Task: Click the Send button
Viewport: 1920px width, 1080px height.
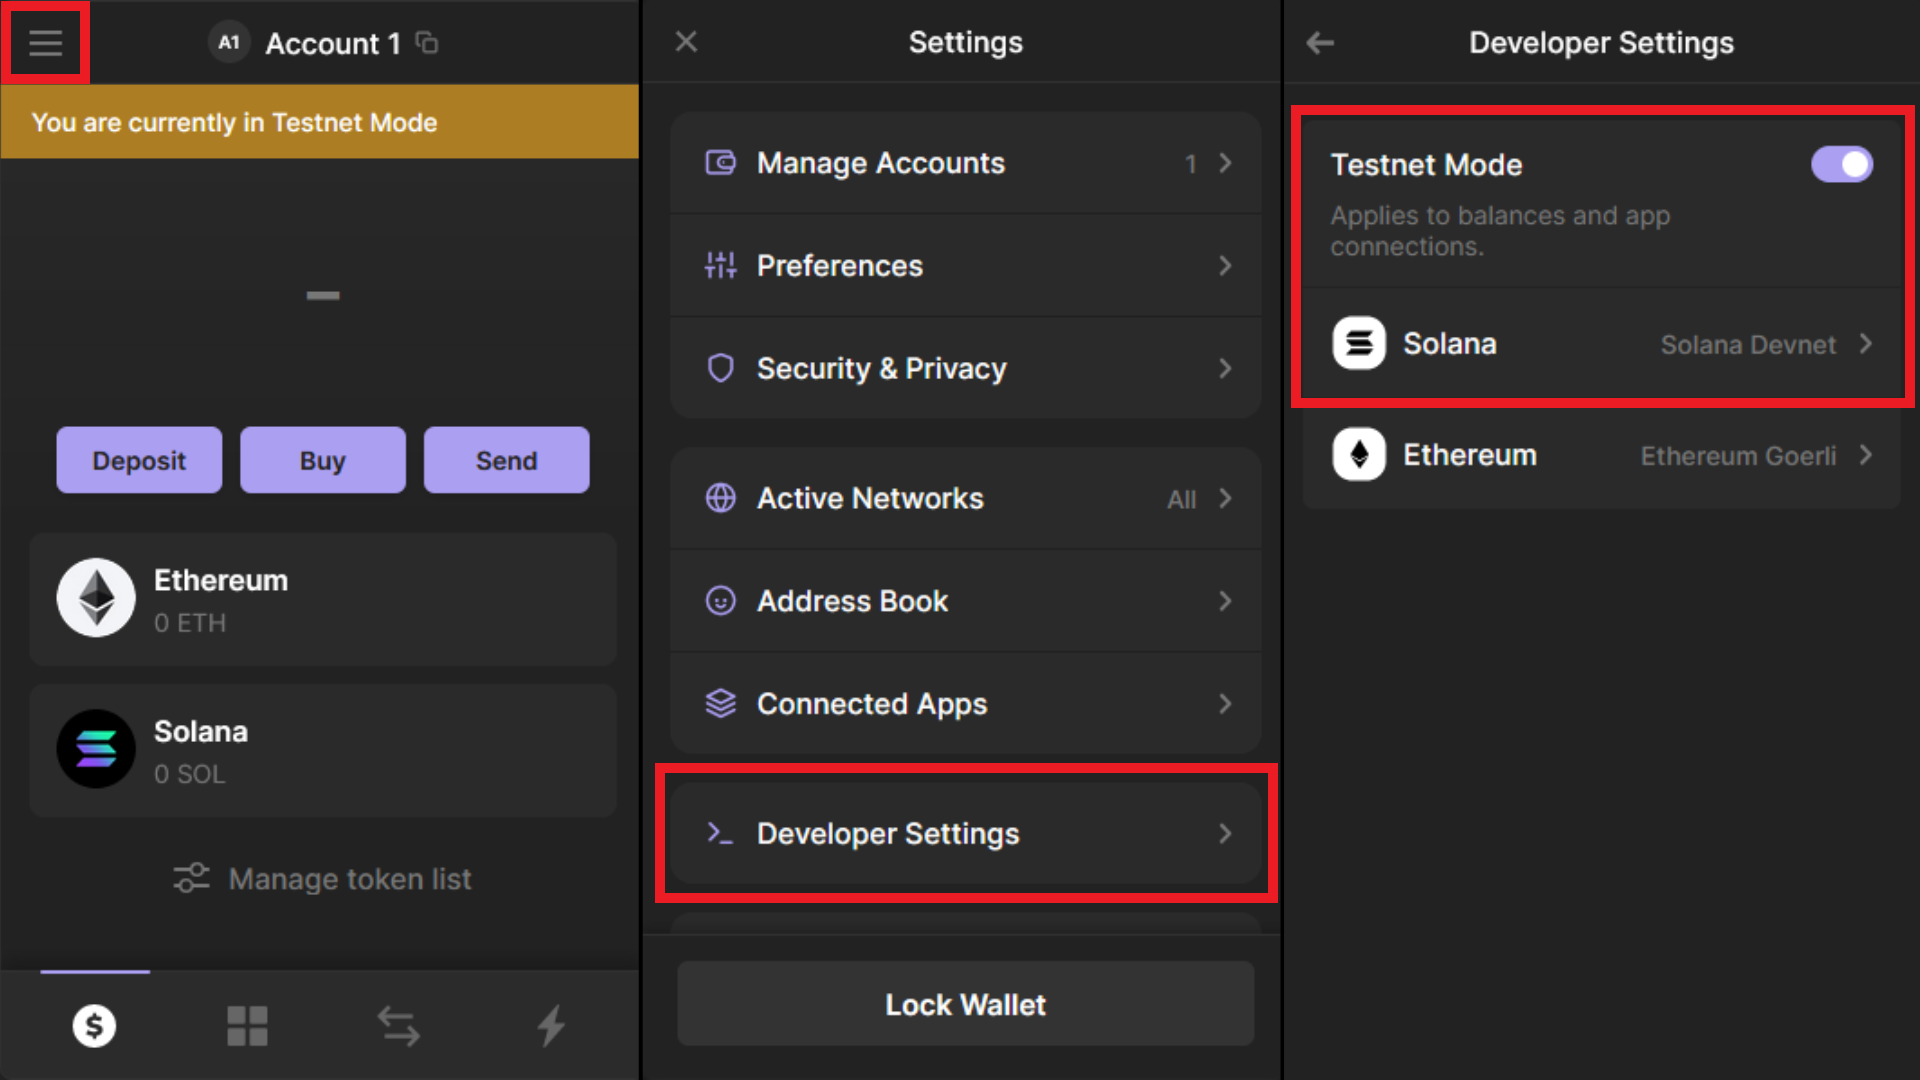Action: [506, 460]
